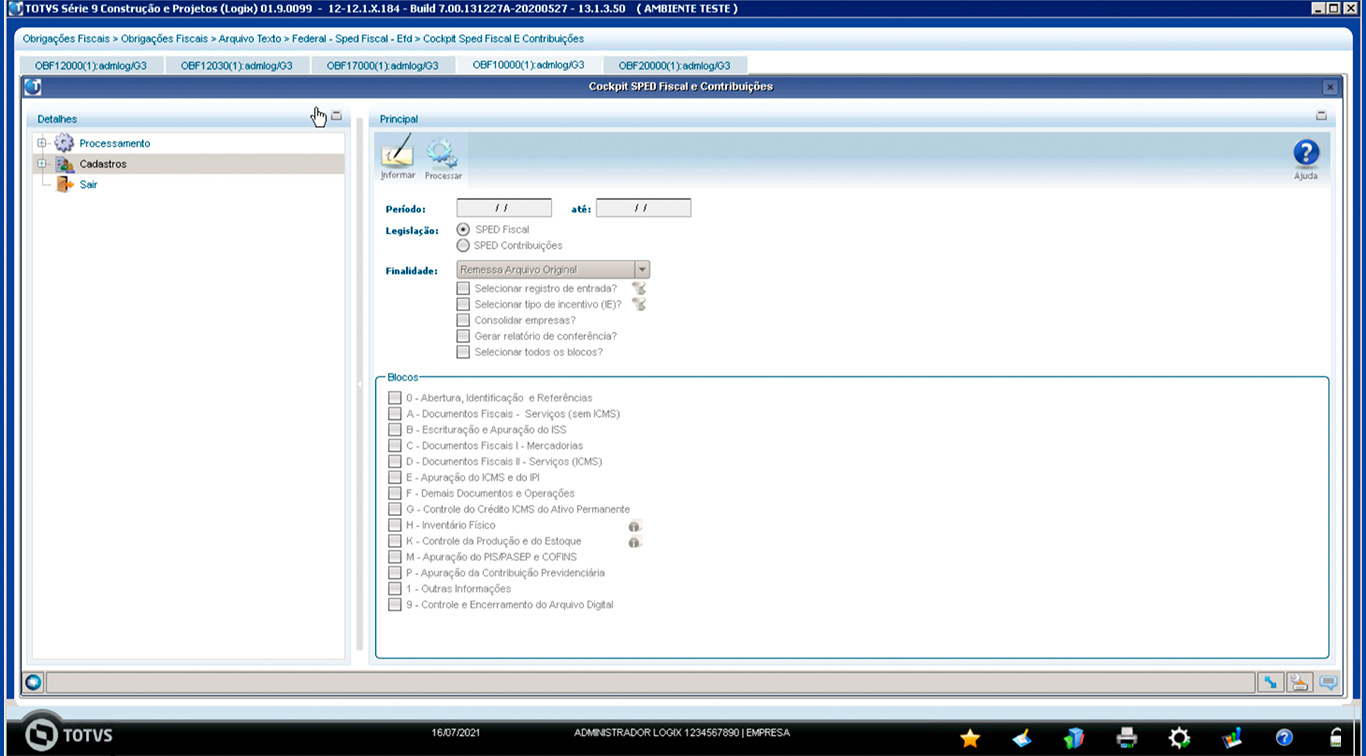Click the printer icon in bottom bar
This screenshot has height=756, width=1366.
[1127, 738]
